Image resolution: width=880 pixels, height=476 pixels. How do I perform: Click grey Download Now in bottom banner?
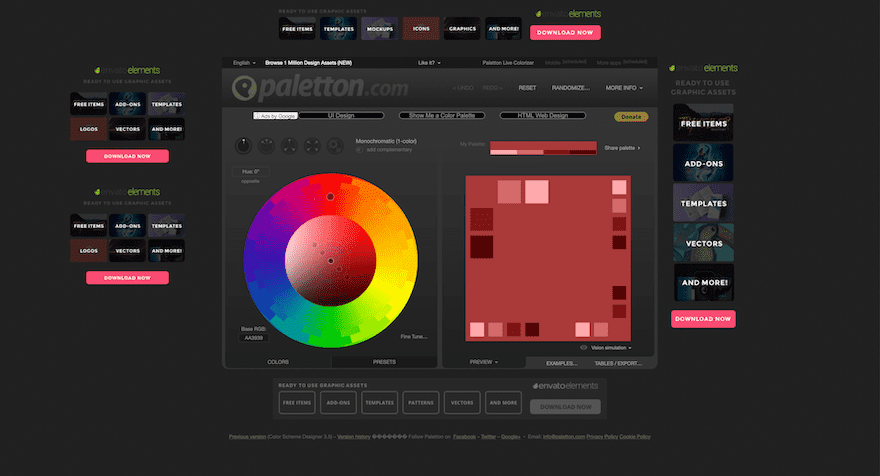click(x=565, y=406)
